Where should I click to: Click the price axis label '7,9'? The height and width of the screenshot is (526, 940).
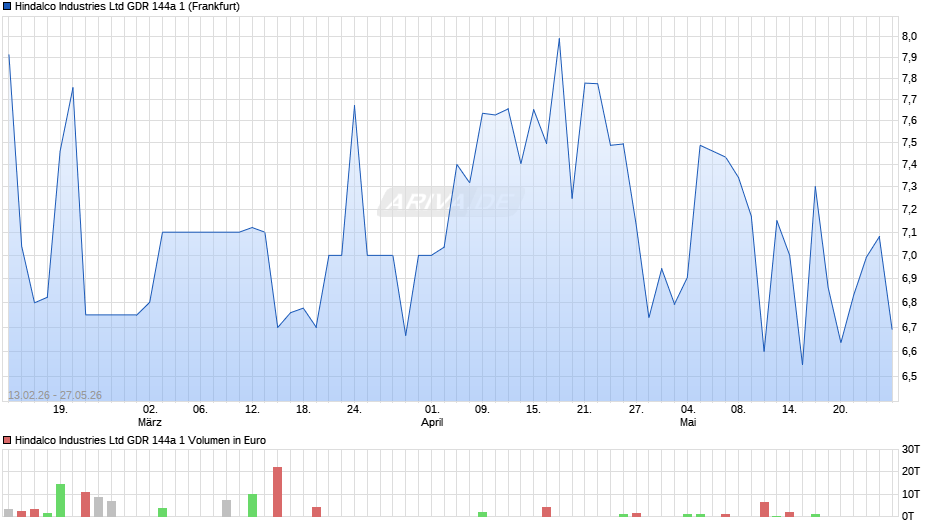909,58
